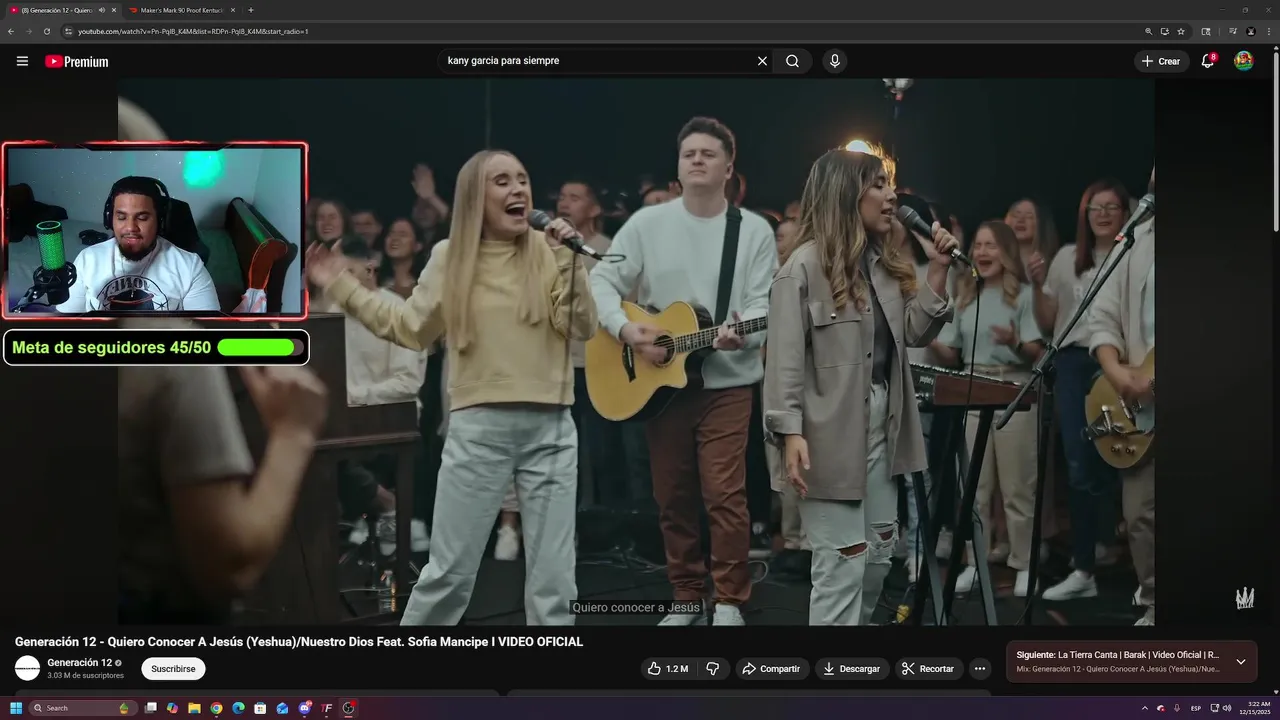
Task: Close the Maker's Mark tab
Action: click(233, 10)
